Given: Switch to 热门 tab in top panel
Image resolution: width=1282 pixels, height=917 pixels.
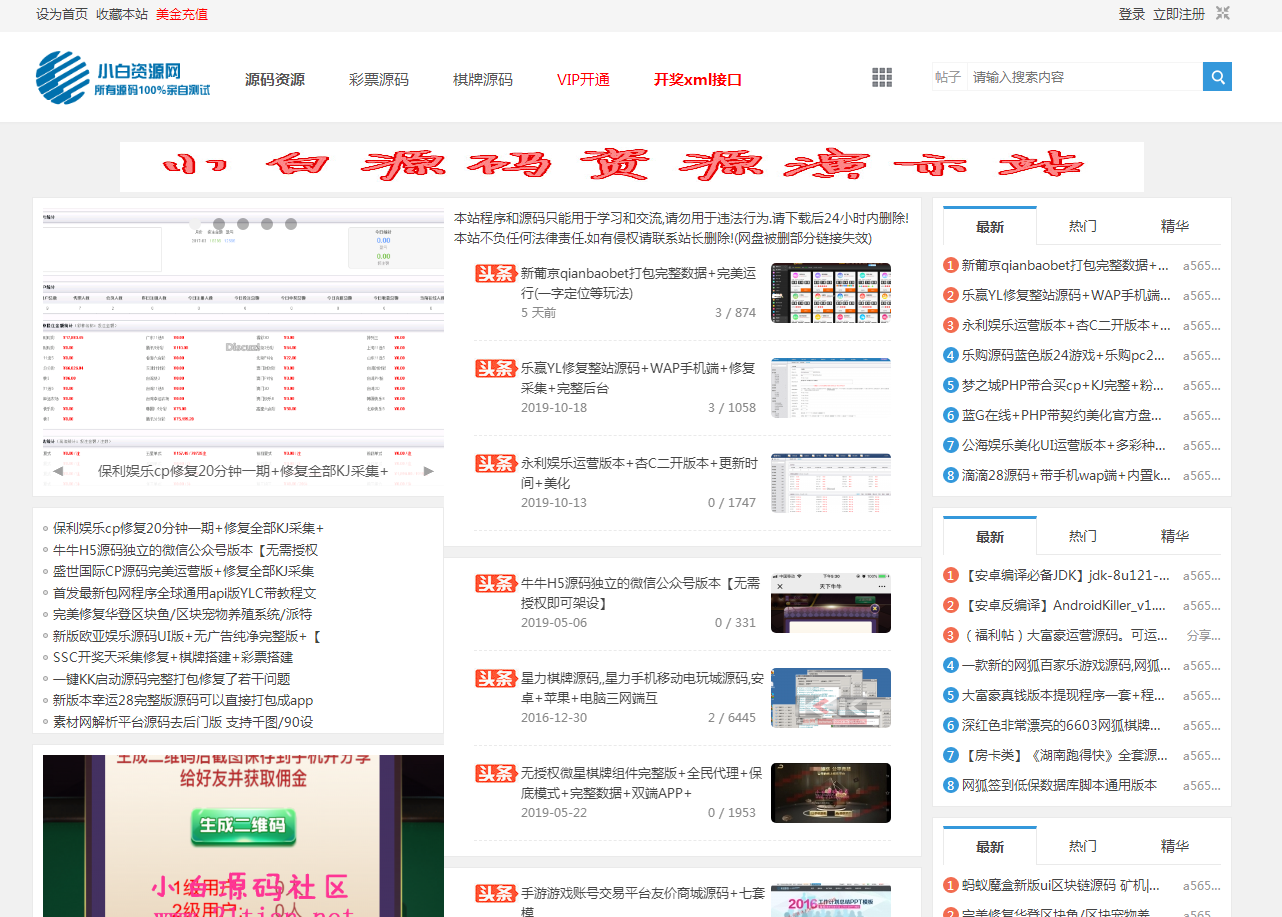Looking at the screenshot, I should pos(1082,226).
